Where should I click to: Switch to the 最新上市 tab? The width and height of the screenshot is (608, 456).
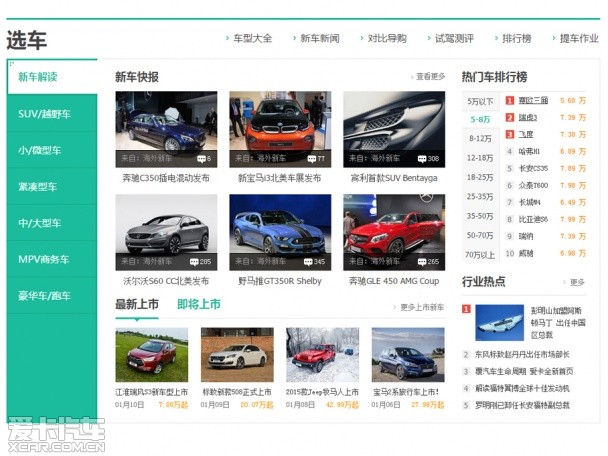(137, 304)
